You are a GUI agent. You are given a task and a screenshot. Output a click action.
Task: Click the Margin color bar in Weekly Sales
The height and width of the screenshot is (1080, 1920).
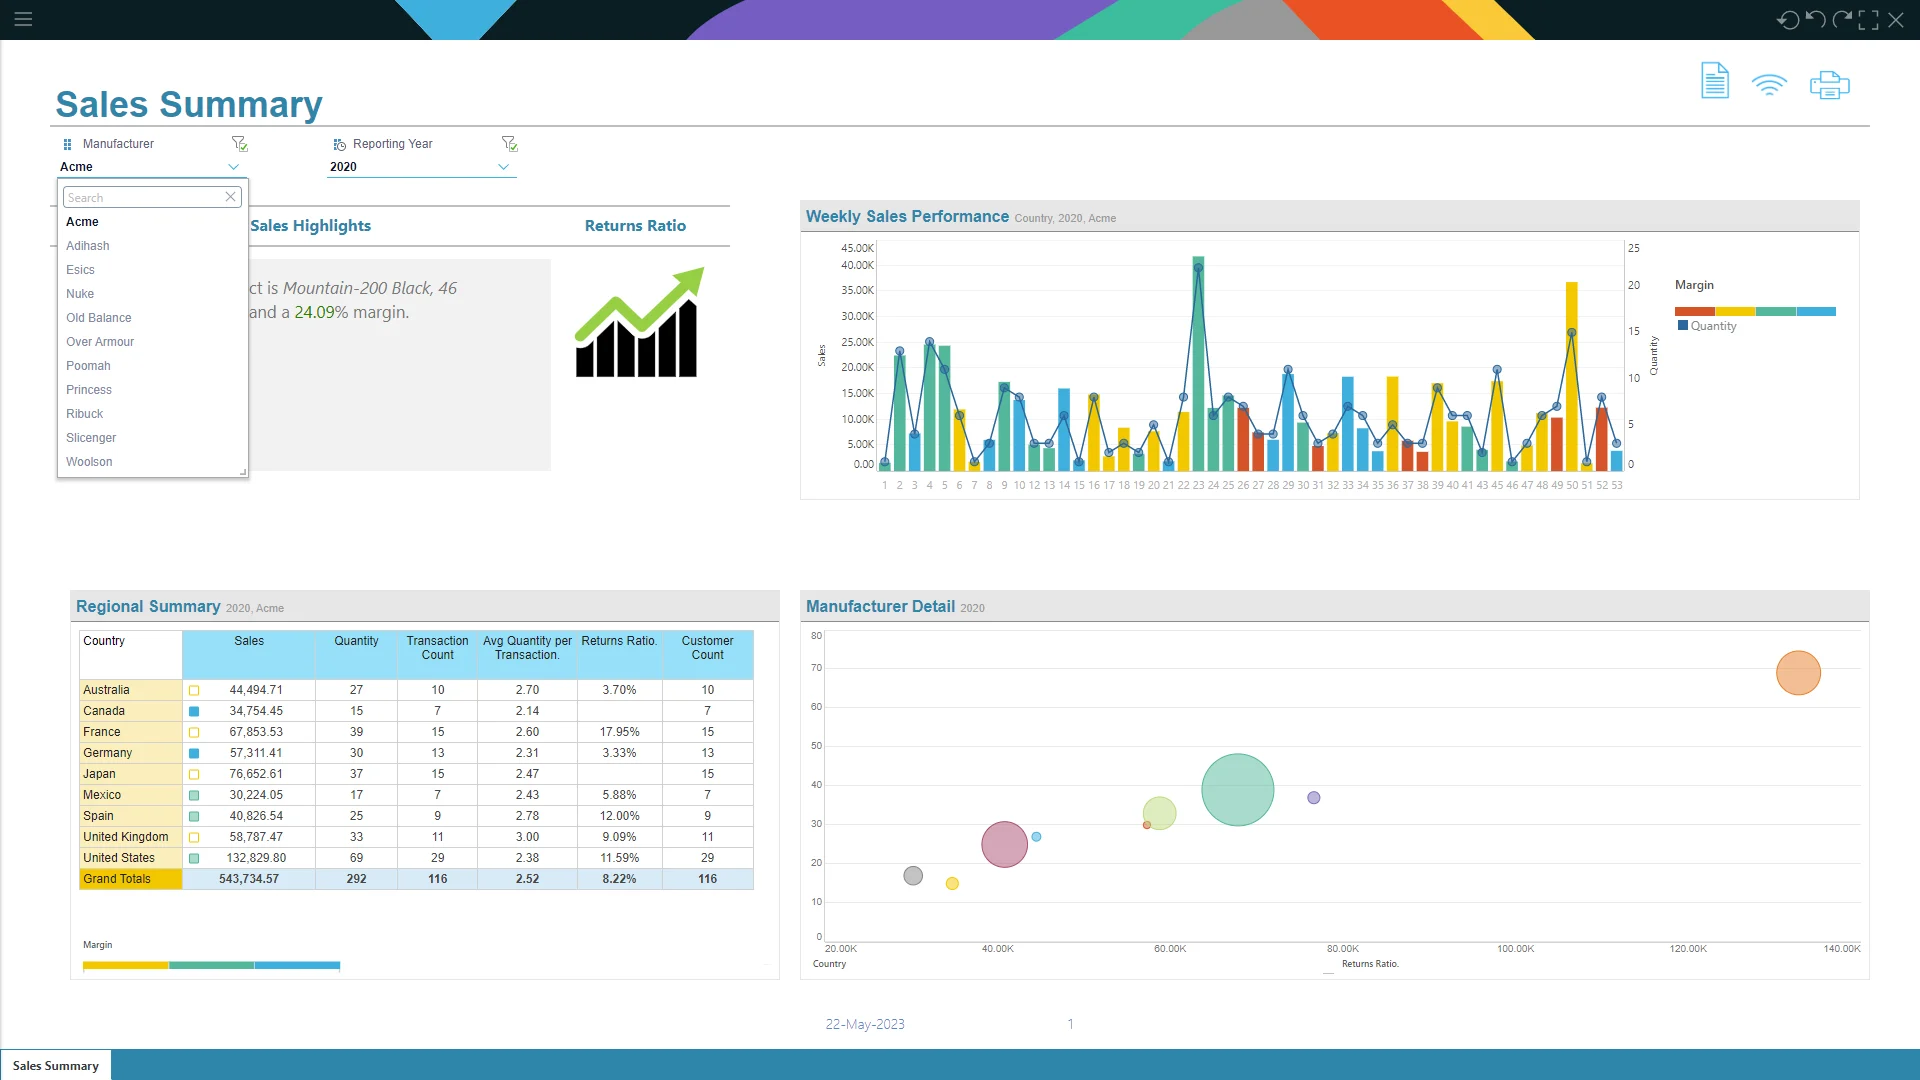pos(1755,311)
